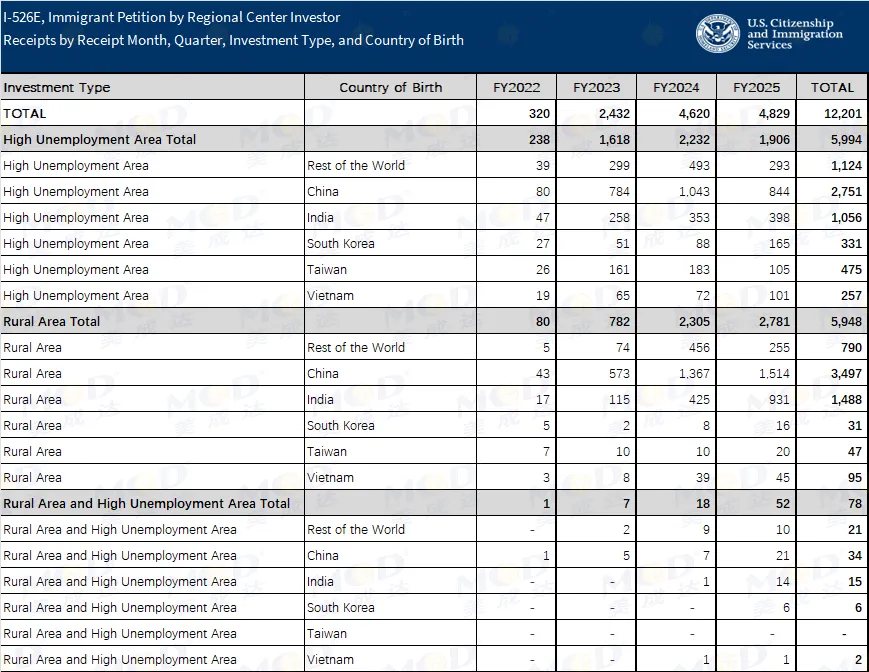Viewport: 869px width, 672px height.
Task: Select the Country of Birth column header
Action: (x=390, y=87)
